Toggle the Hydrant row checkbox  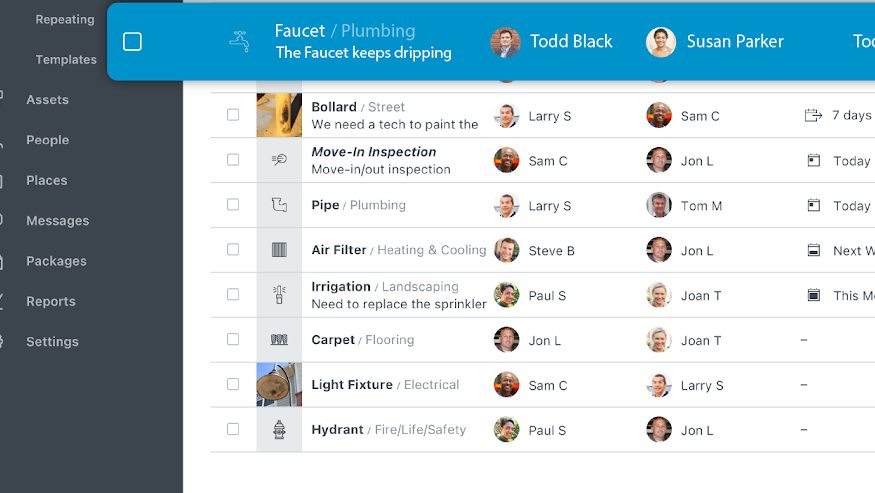pyautogui.click(x=233, y=429)
